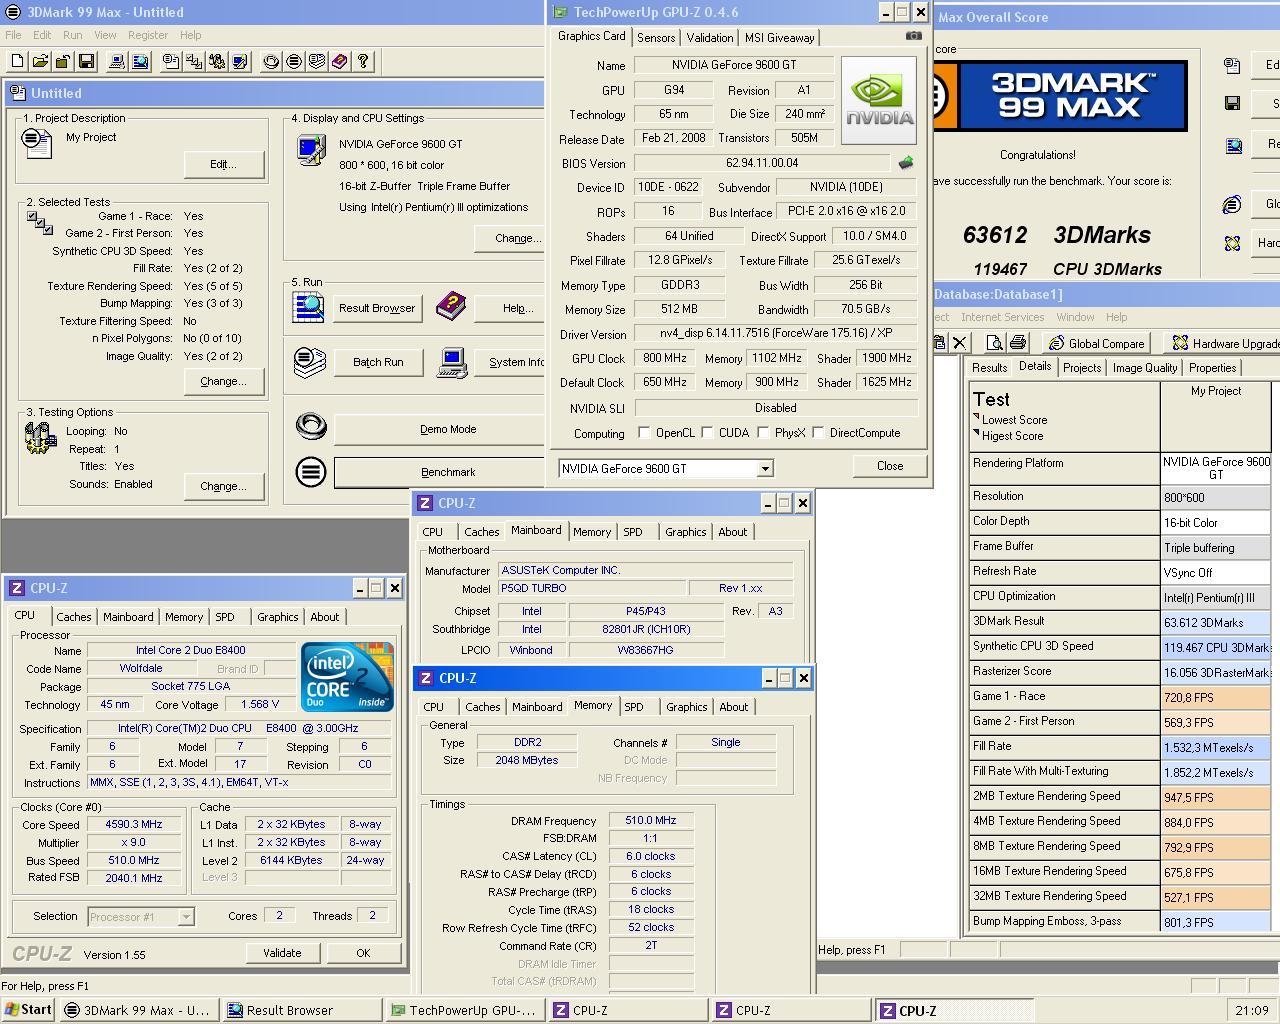Click the NVIDIA logo in GPU-Z

pos(879,99)
